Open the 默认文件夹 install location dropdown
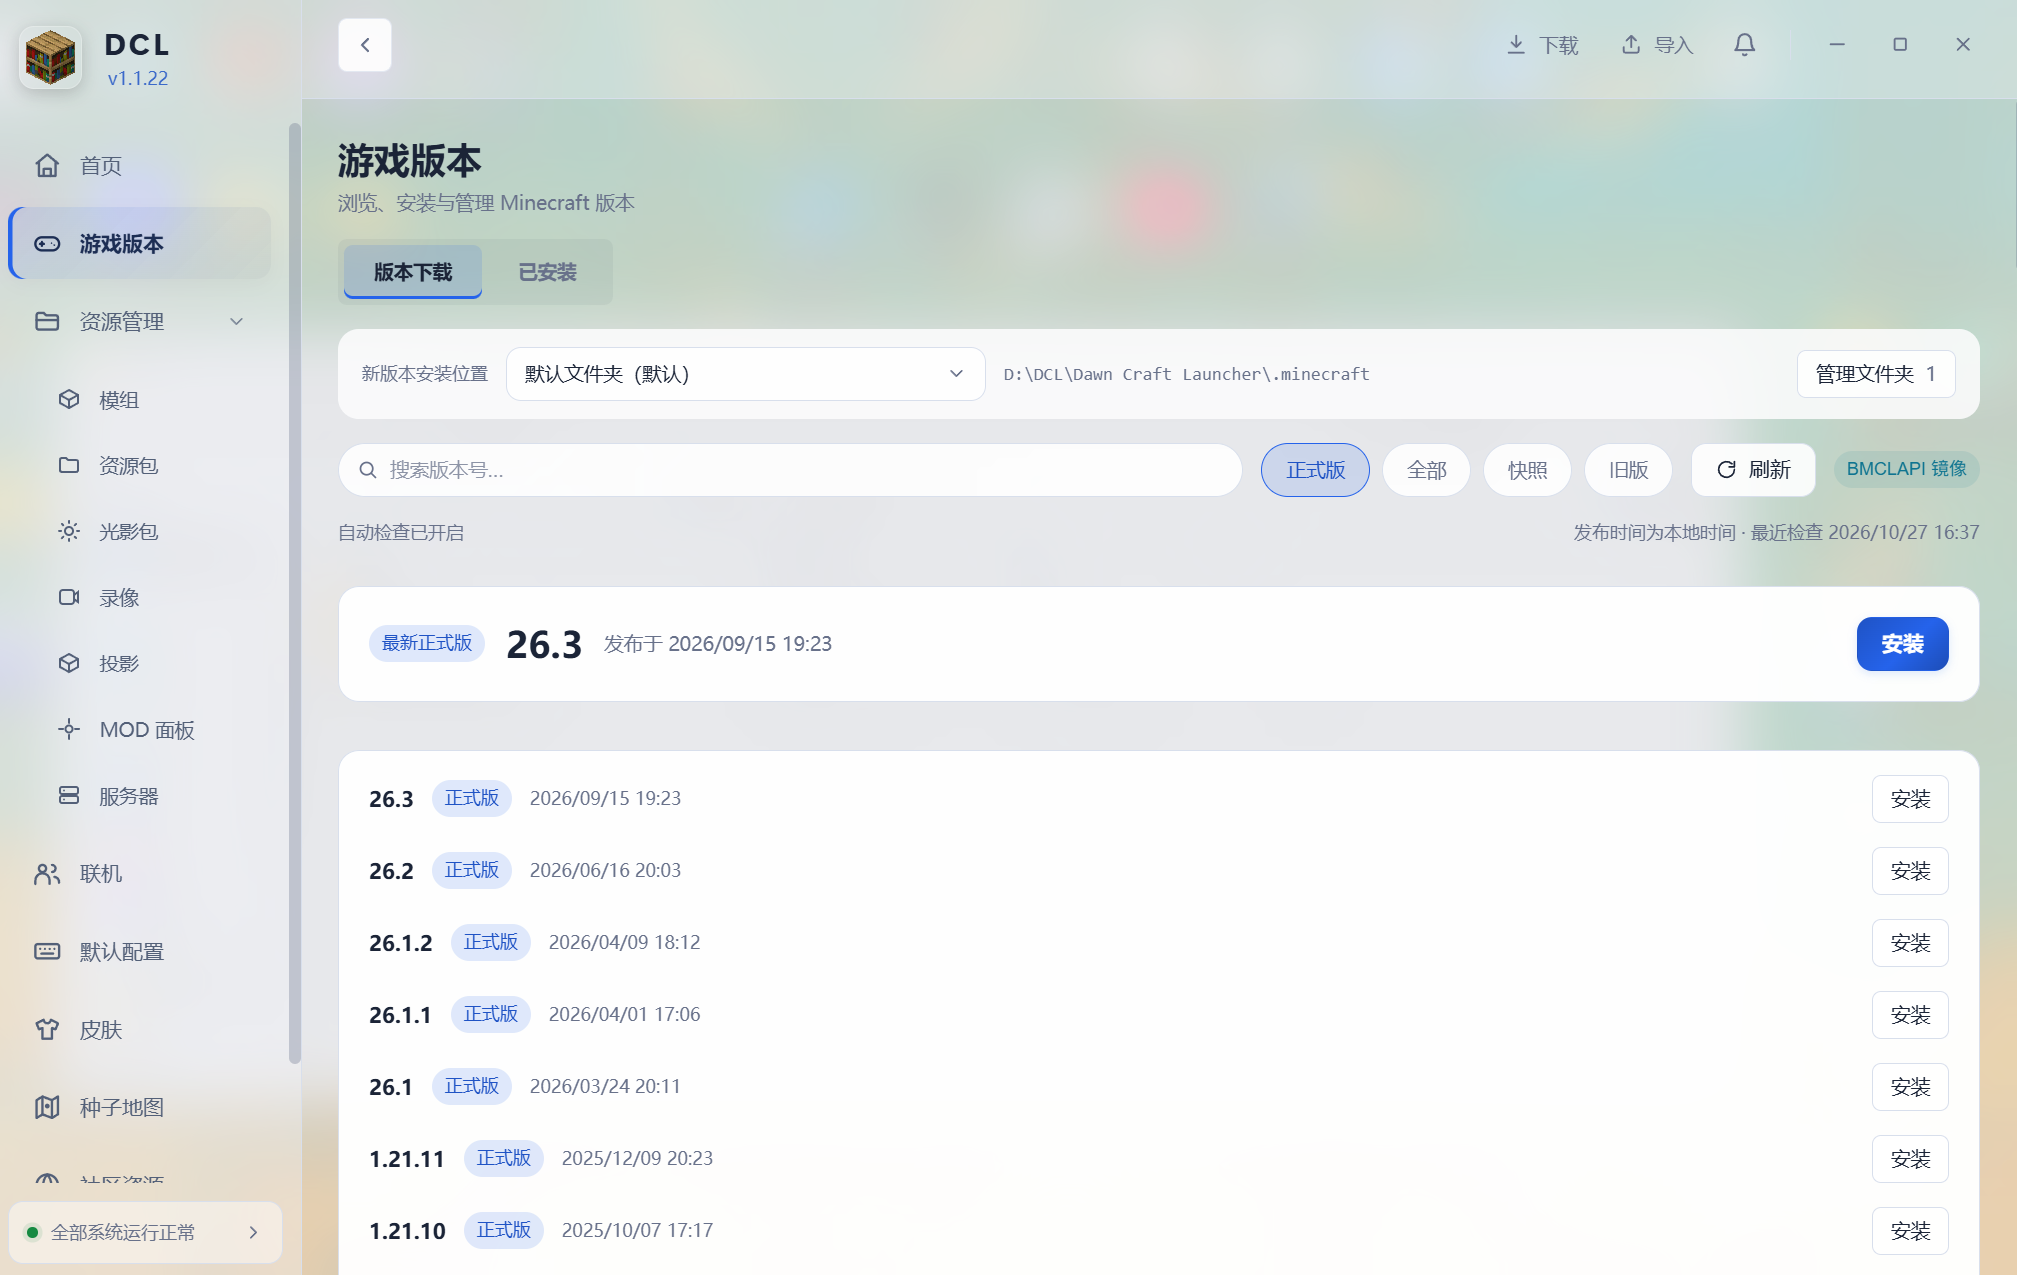 [745, 374]
